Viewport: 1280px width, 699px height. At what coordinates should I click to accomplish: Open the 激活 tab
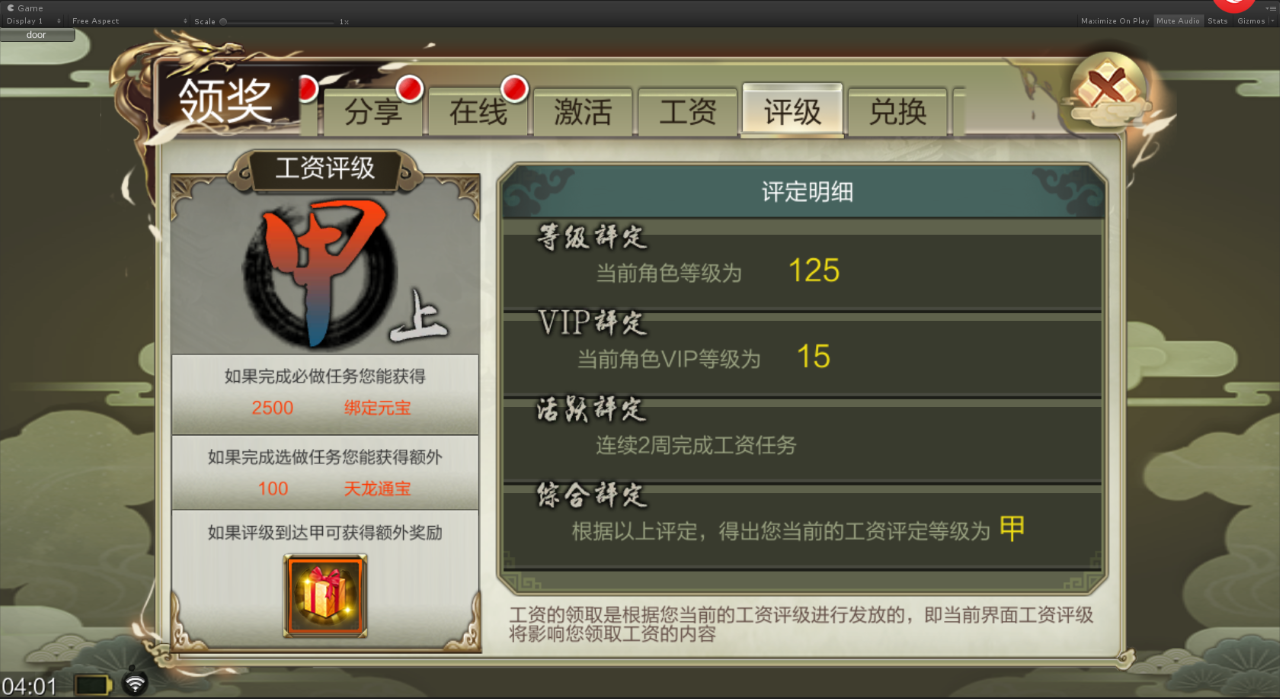point(583,111)
